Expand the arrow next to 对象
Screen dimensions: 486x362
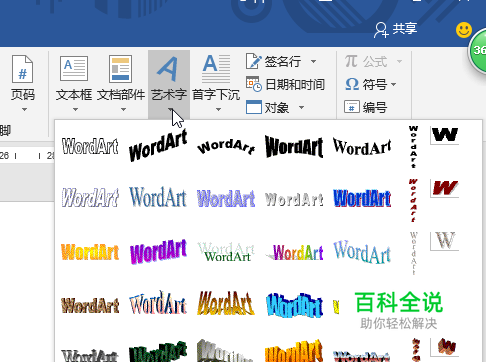tap(301, 107)
